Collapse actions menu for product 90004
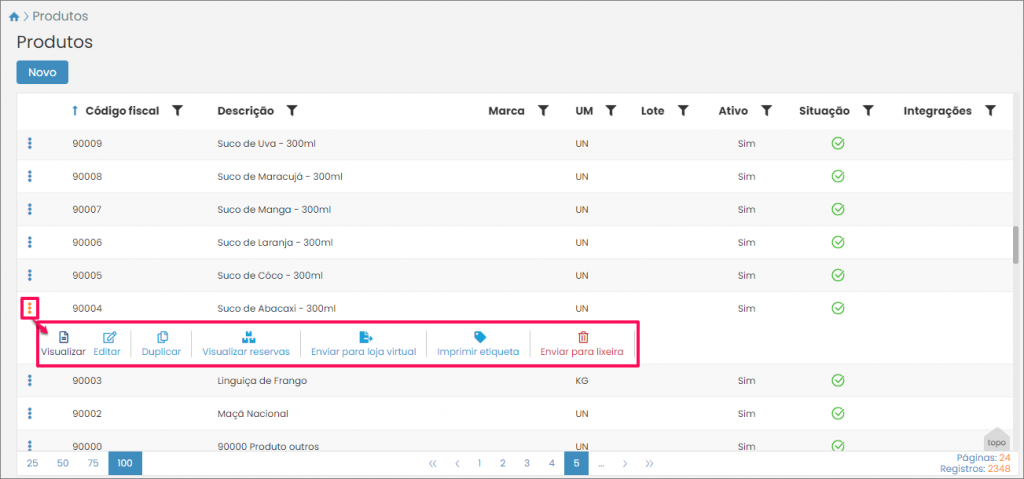Viewport: 1024px width, 479px height. pyautogui.click(x=30, y=308)
